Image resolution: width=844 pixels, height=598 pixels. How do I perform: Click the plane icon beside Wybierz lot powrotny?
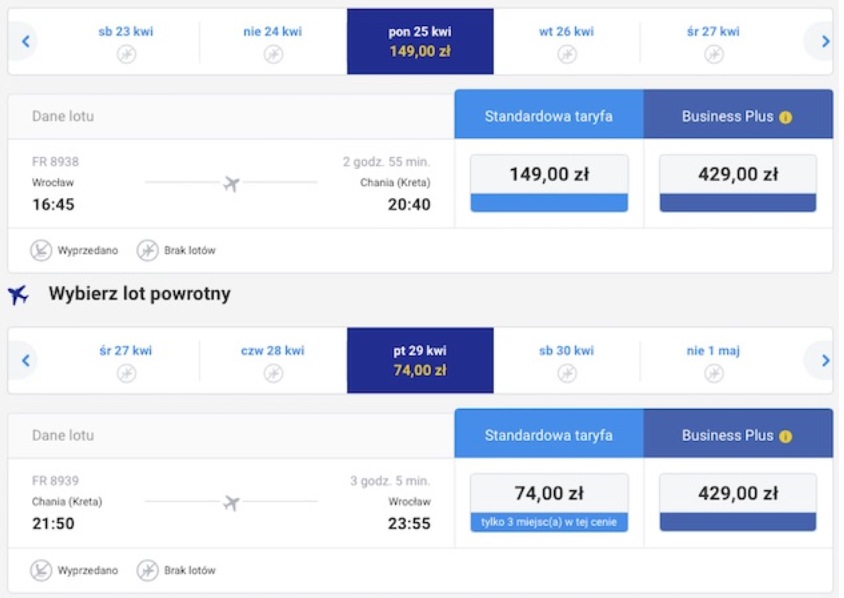18,295
